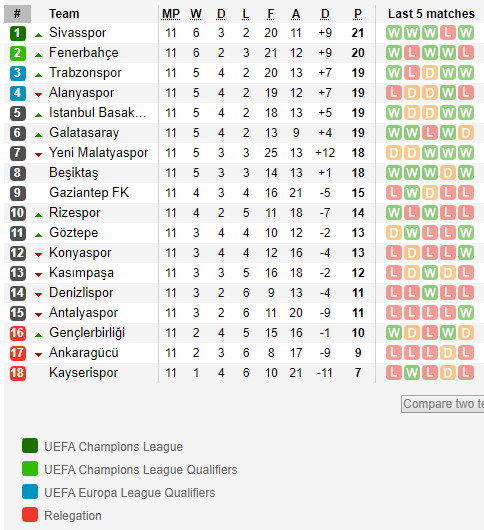The height and width of the screenshot is (530, 484).
Task: Click the green up arrow beside Fenerbahçe
Action: click(39, 54)
